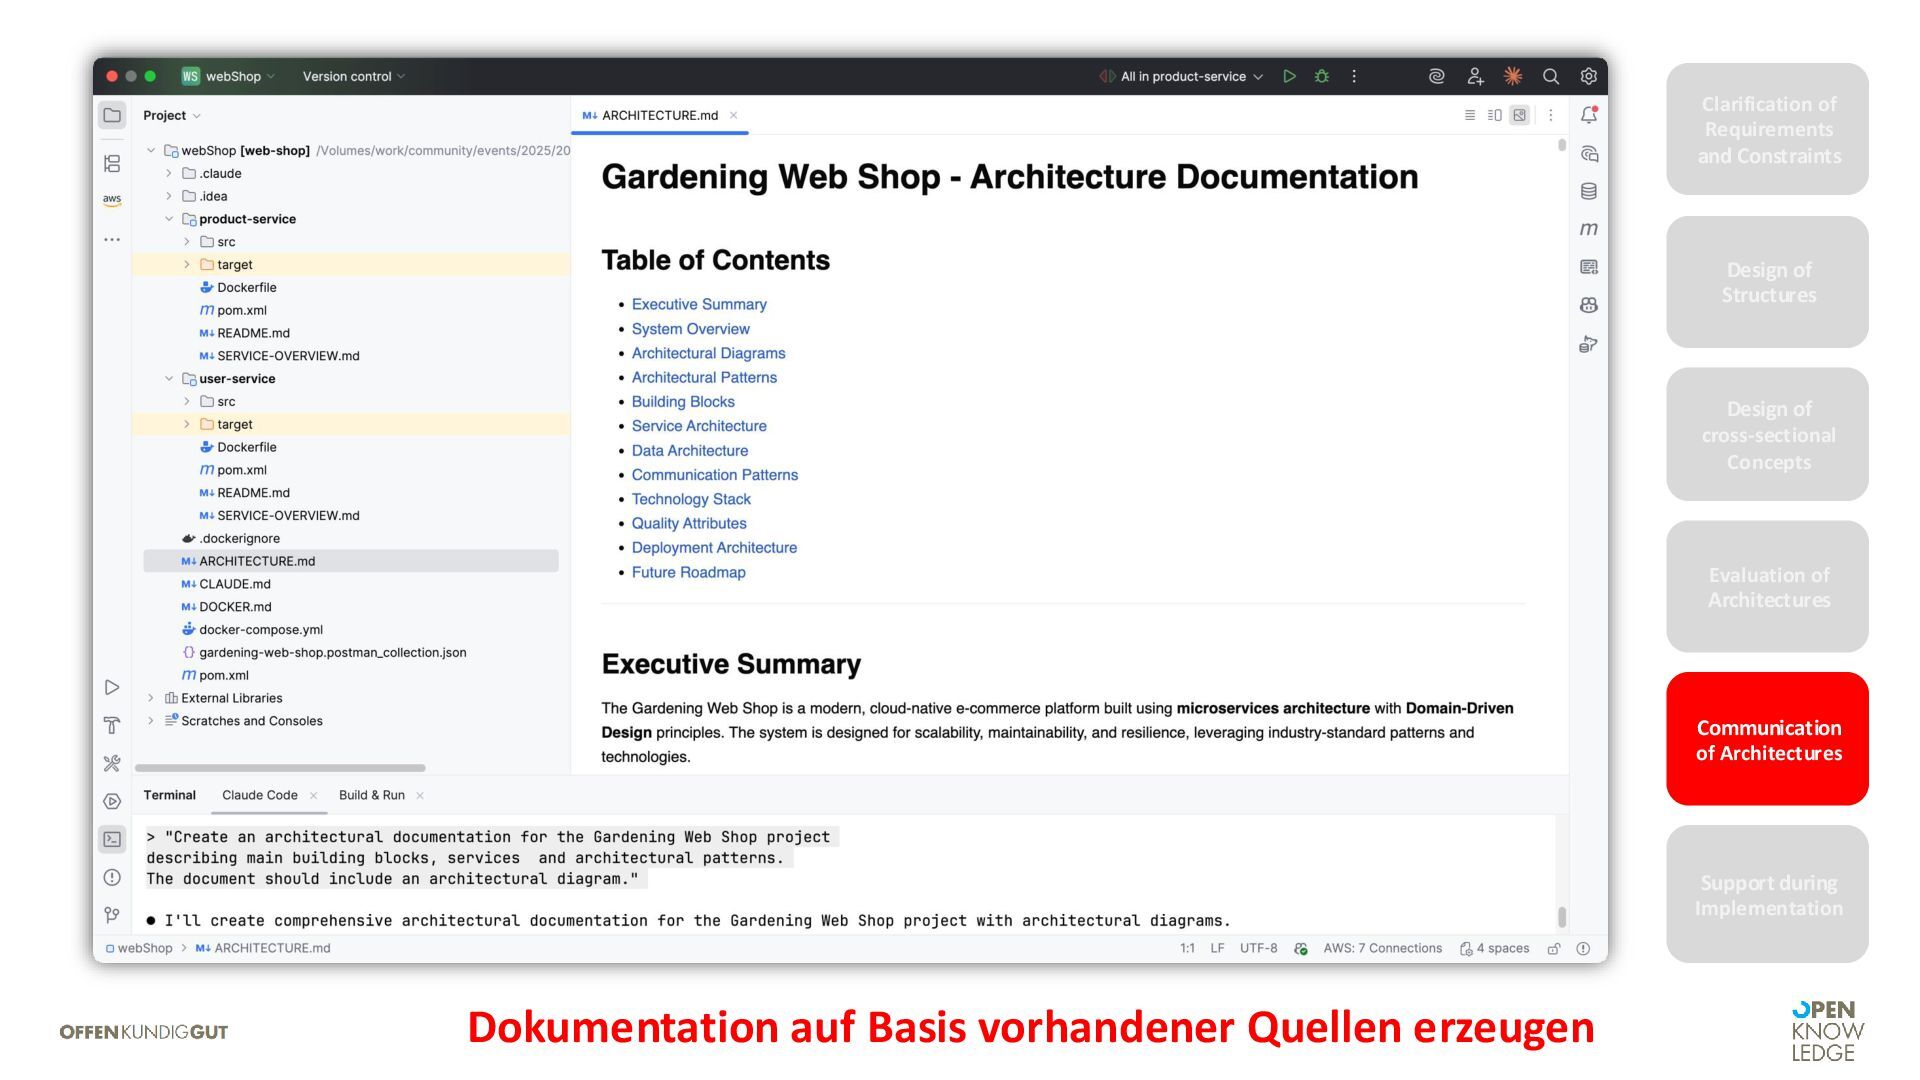Open the Notifications bell icon
Screen dimensions: 1920x1080
point(1588,115)
